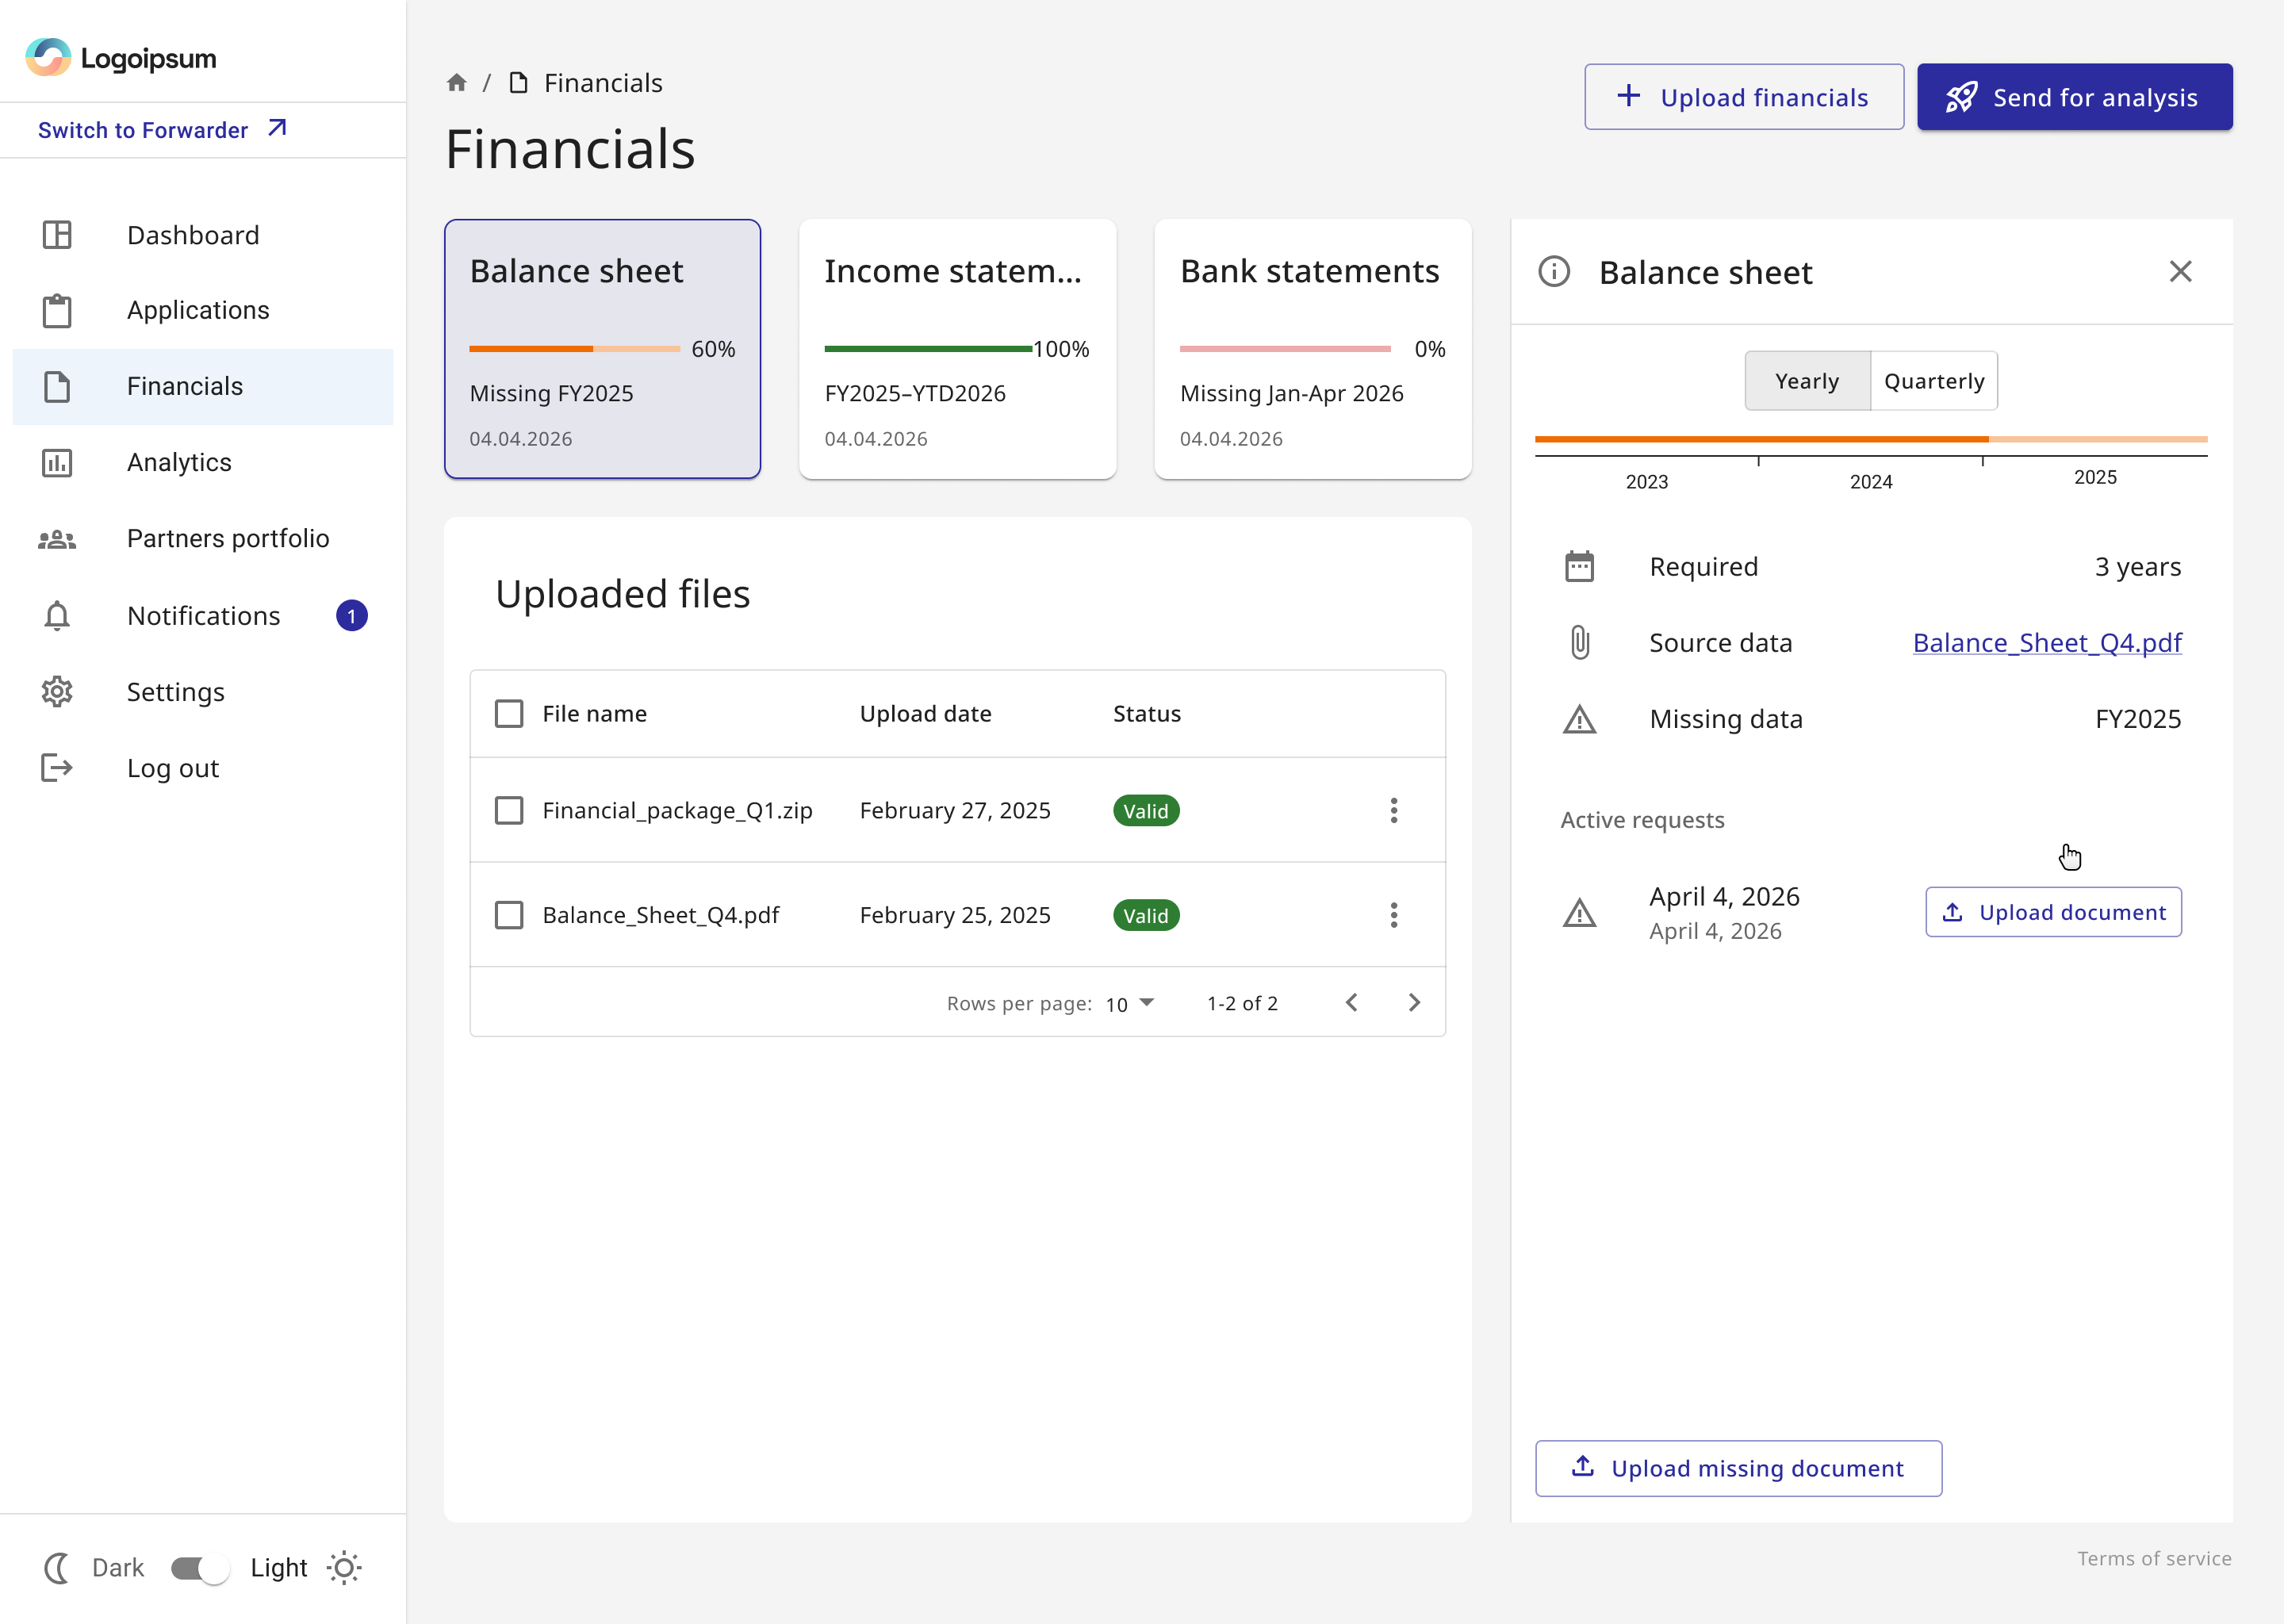
Task: Click the notification count badge
Action: pyautogui.click(x=352, y=615)
